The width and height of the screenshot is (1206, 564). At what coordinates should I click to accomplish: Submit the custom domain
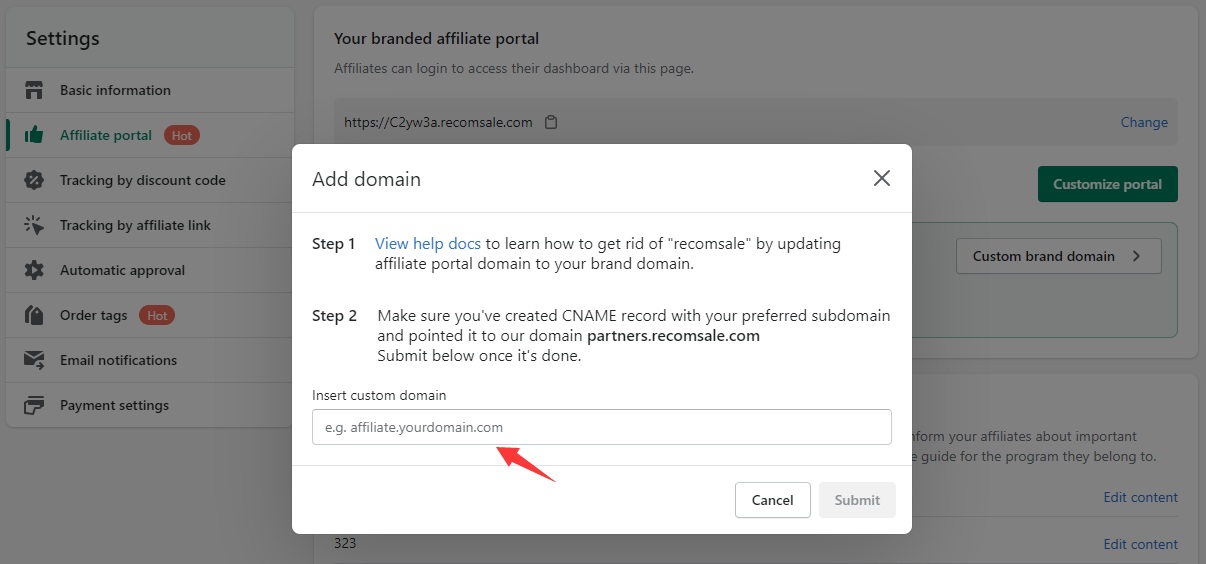coord(857,500)
